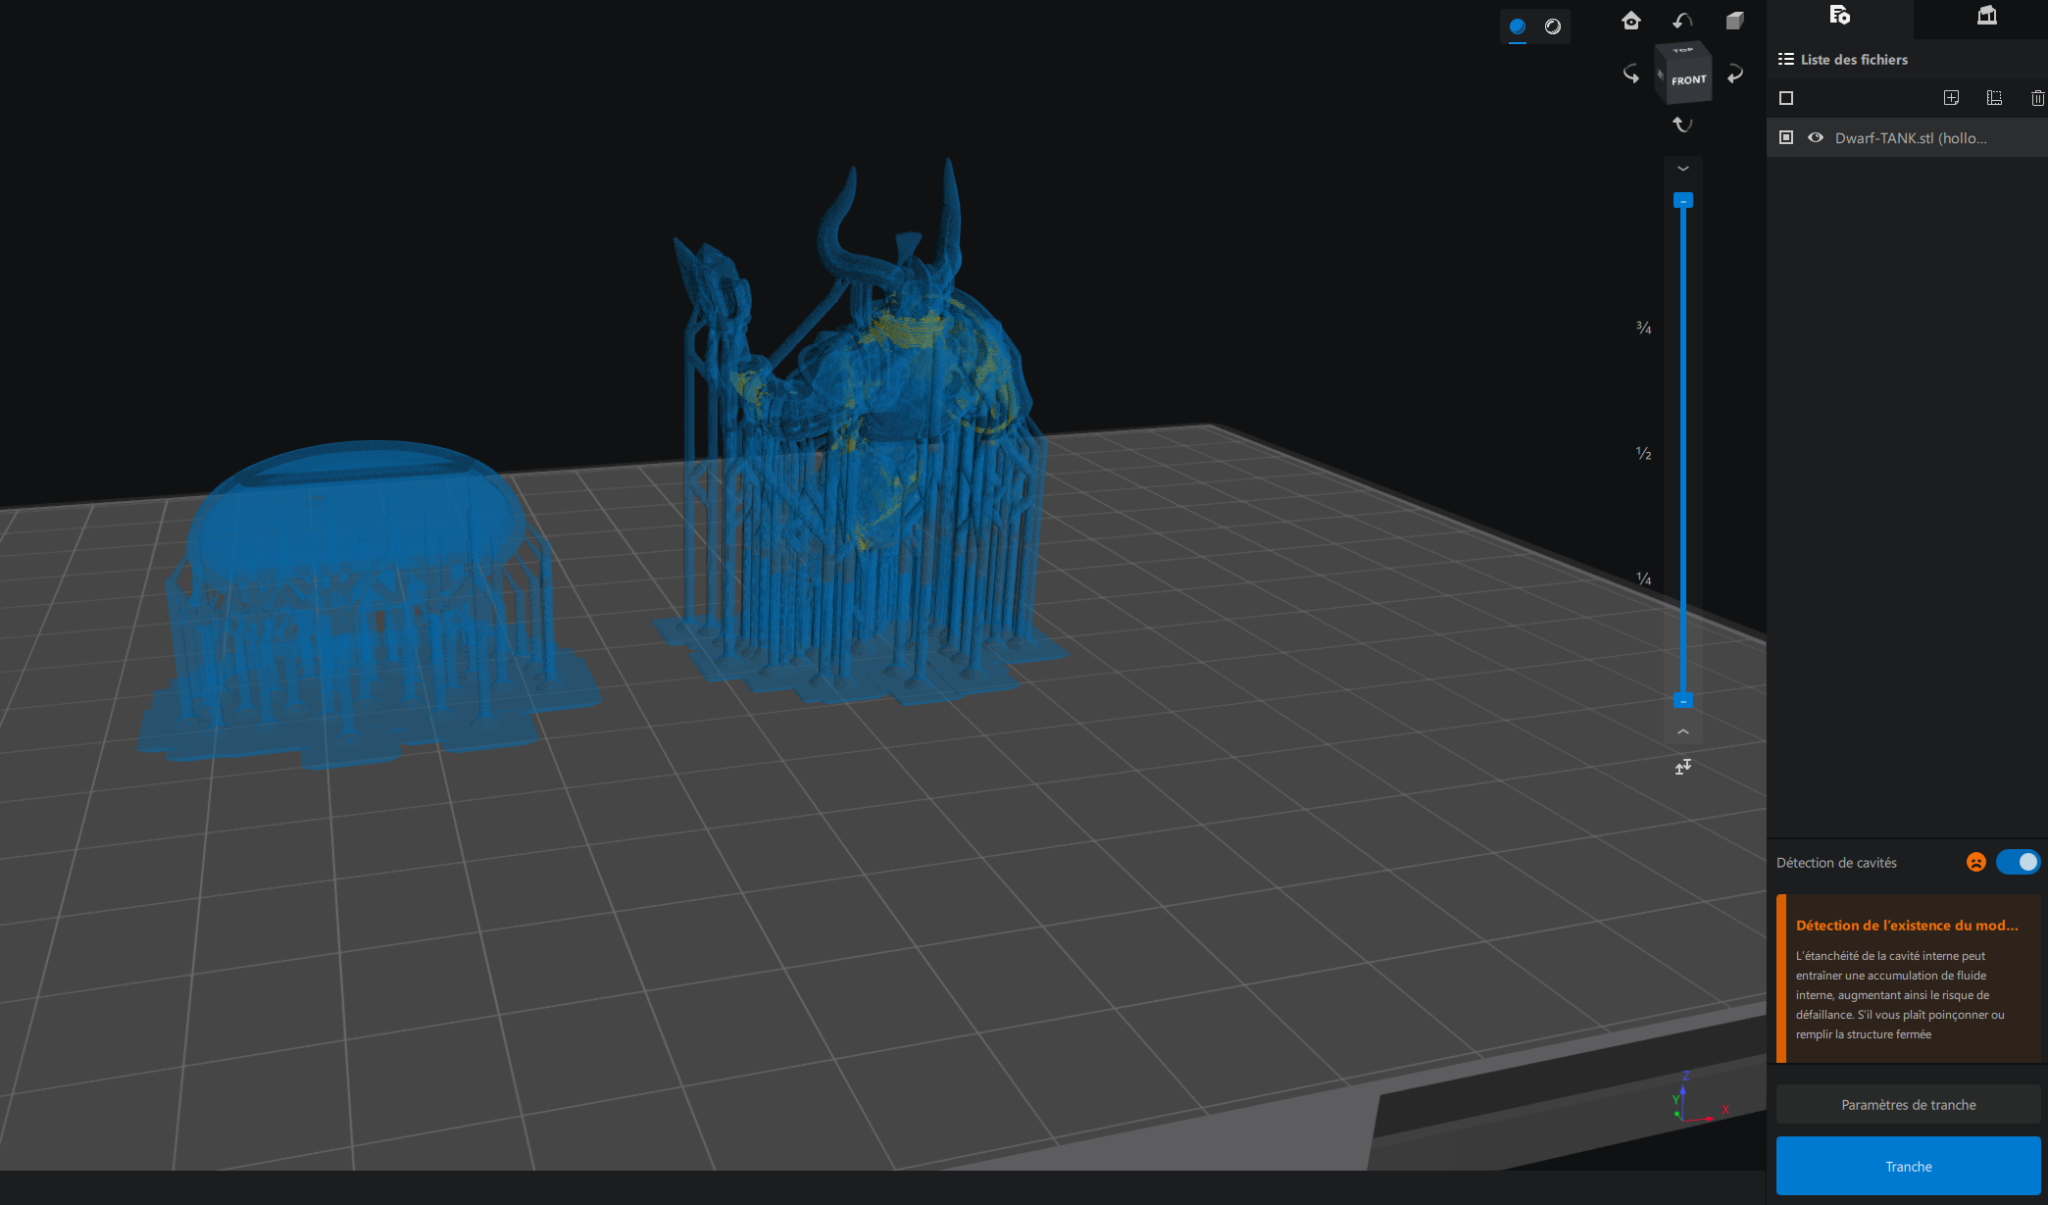Viewport: 2048px width, 1205px height.
Task: Click the chevron below layer slider
Action: (1683, 732)
